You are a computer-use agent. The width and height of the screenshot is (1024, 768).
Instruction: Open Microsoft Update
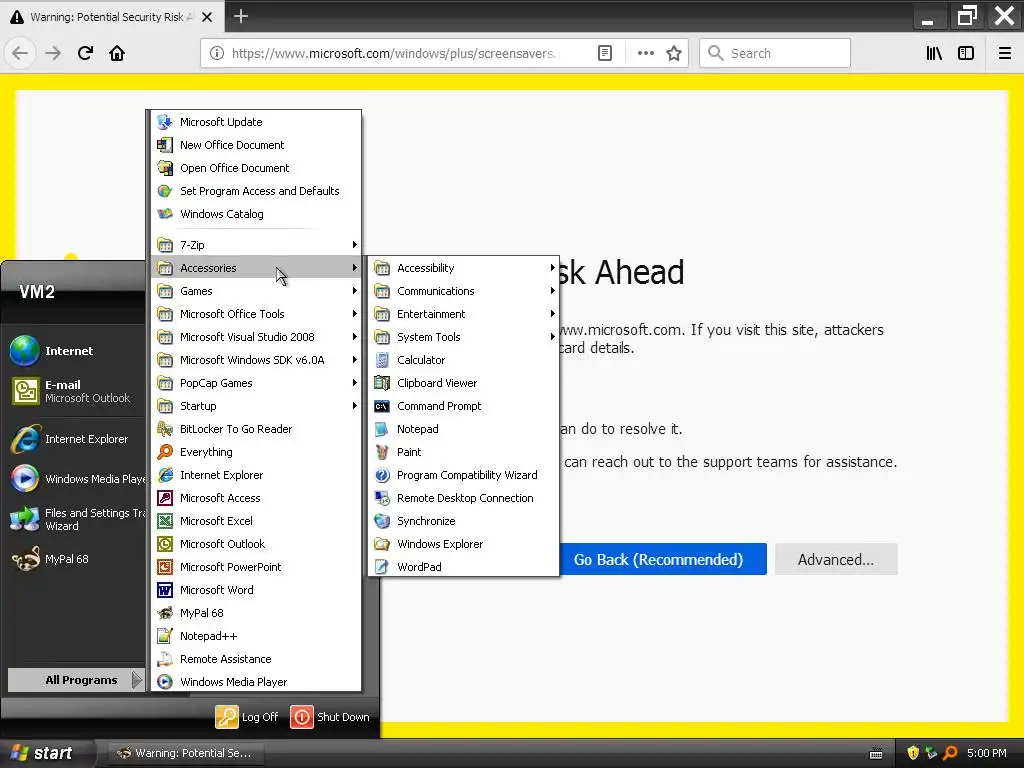(x=256, y=122)
